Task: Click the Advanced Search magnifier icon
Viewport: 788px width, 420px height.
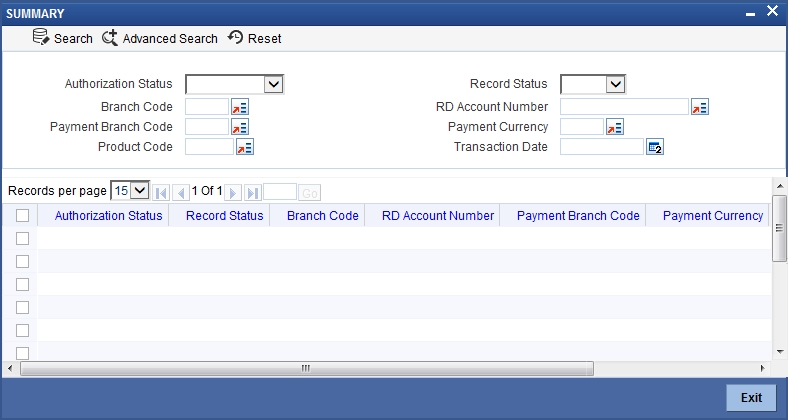Action: click(x=110, y=38)
